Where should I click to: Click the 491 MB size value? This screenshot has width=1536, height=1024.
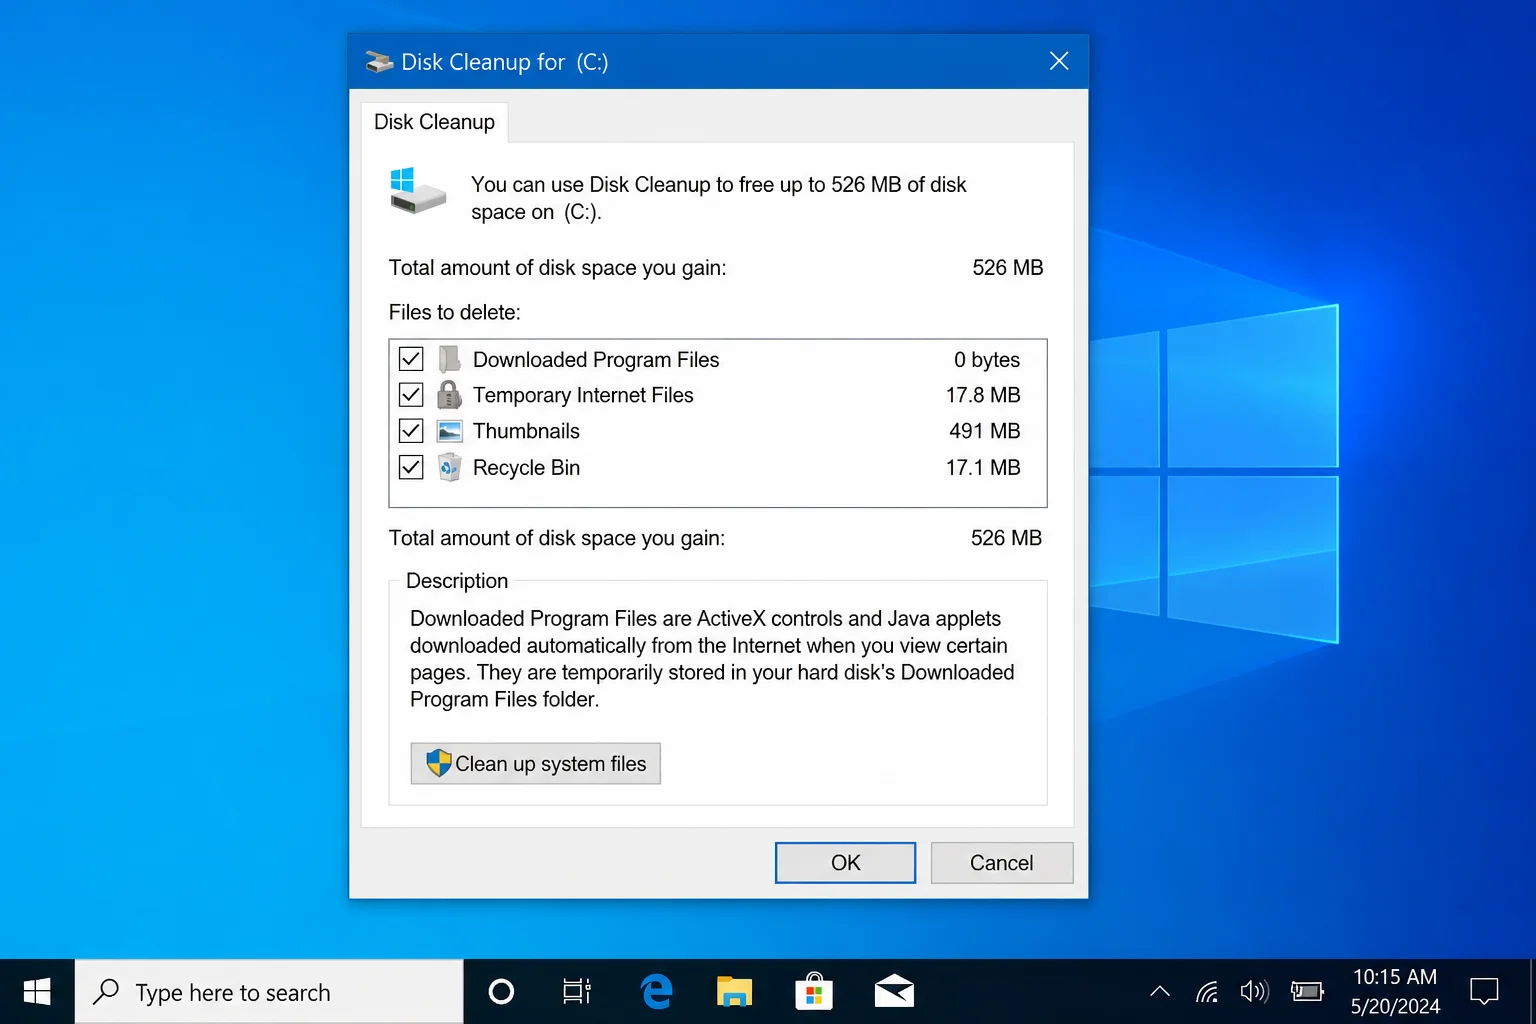(x=985, y=431)
